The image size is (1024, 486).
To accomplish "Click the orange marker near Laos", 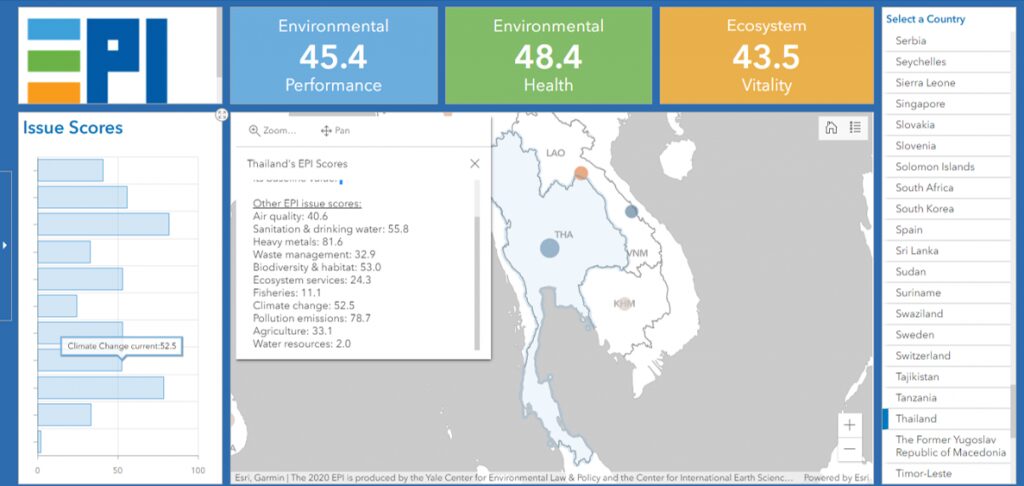I will [581, 173].
